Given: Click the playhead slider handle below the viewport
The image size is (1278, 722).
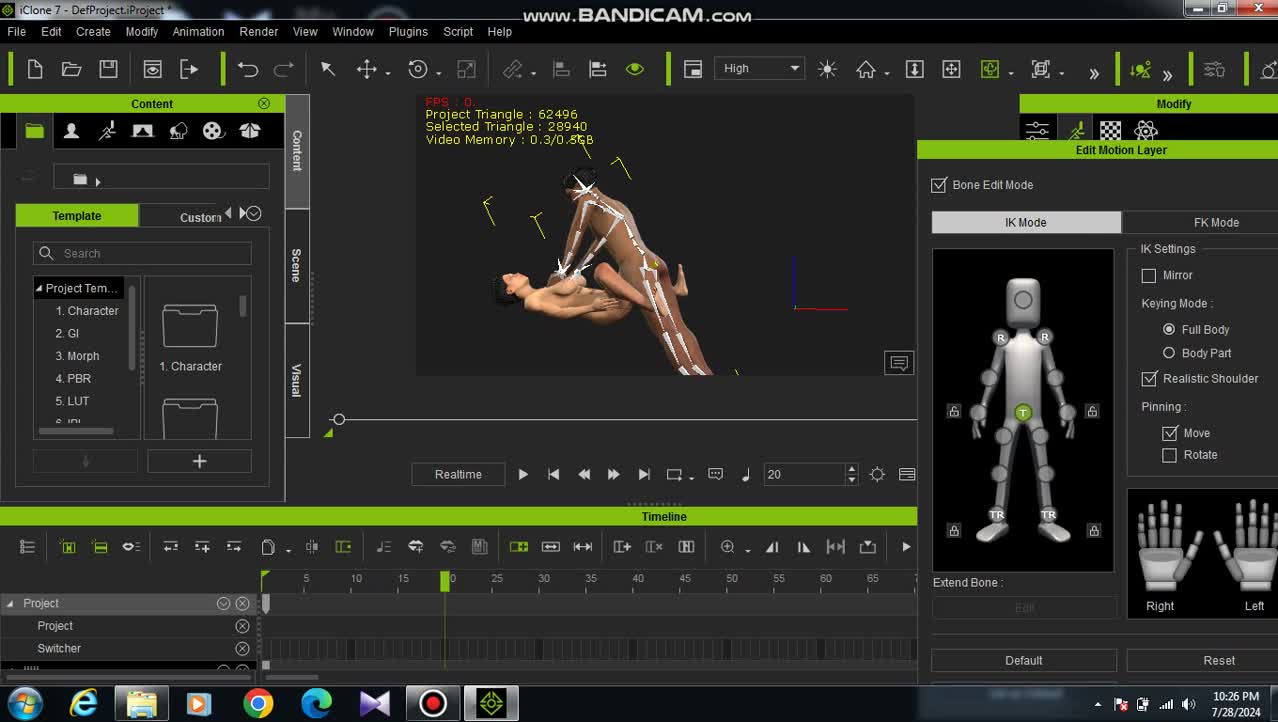Looking at the screenshot, I should (339, 420).
